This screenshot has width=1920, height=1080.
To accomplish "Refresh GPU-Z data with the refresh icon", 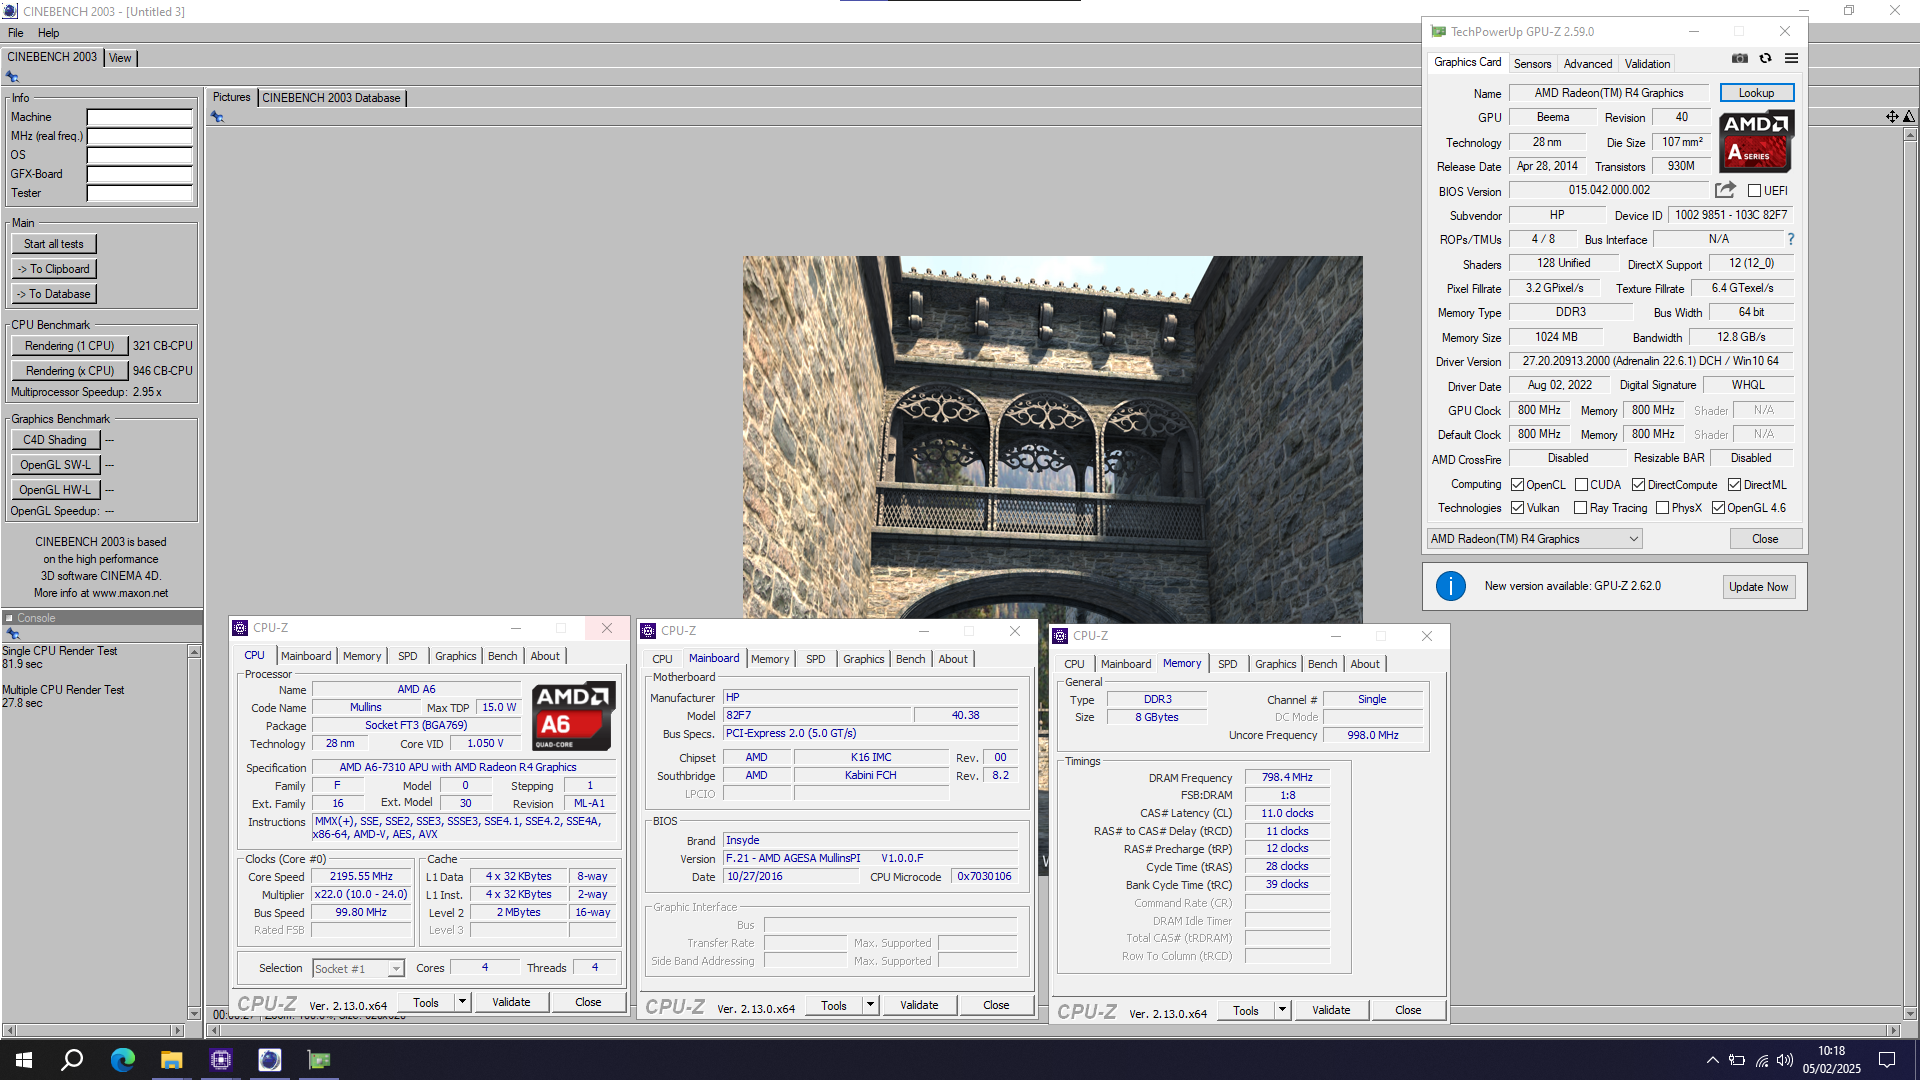I will click(x=1766, y=59).
